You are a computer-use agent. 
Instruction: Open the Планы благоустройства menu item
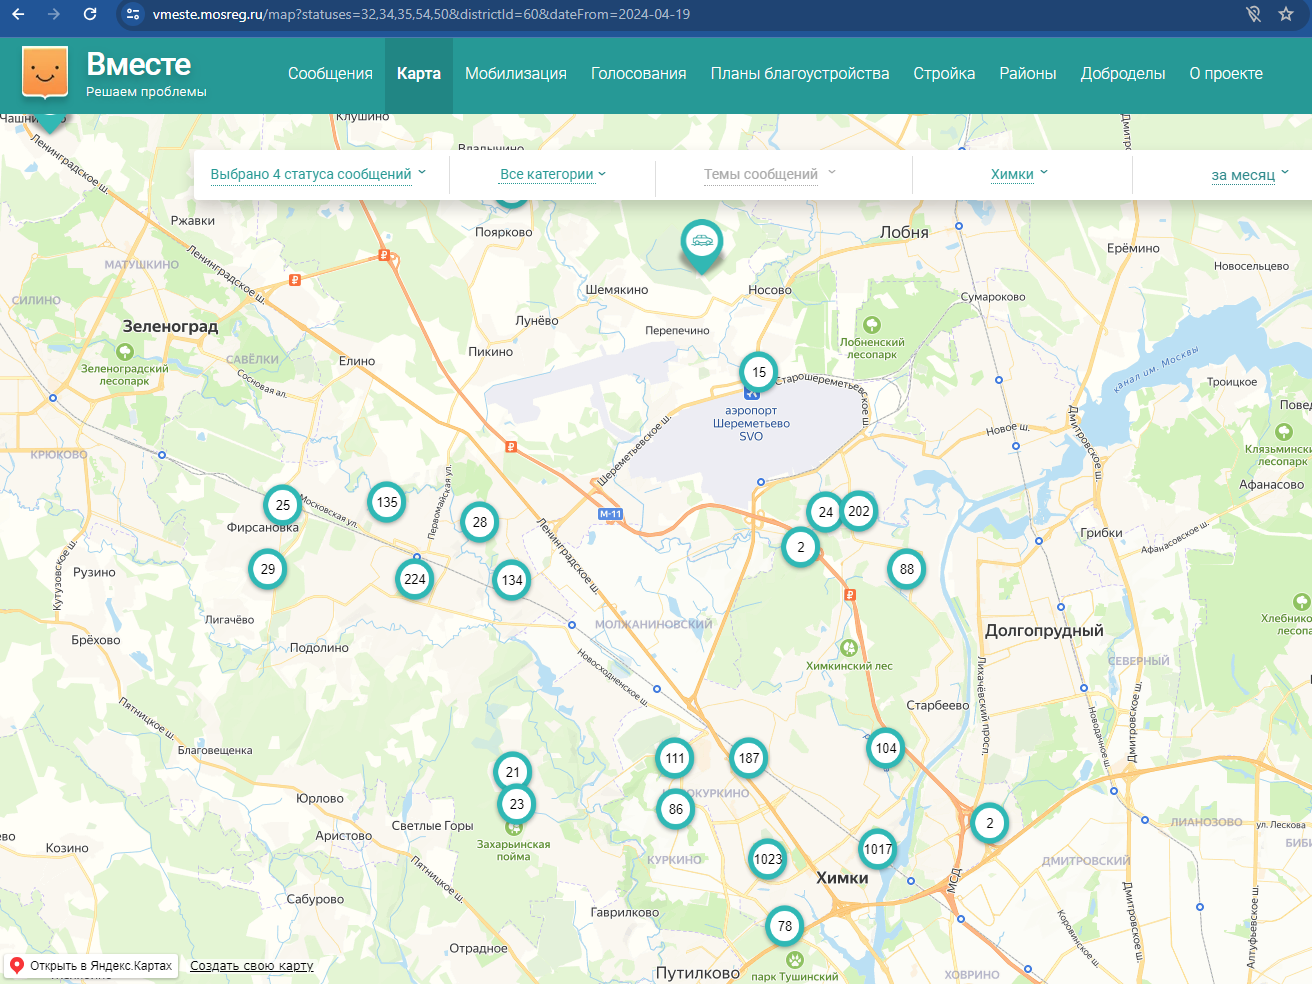coord(799,74)
